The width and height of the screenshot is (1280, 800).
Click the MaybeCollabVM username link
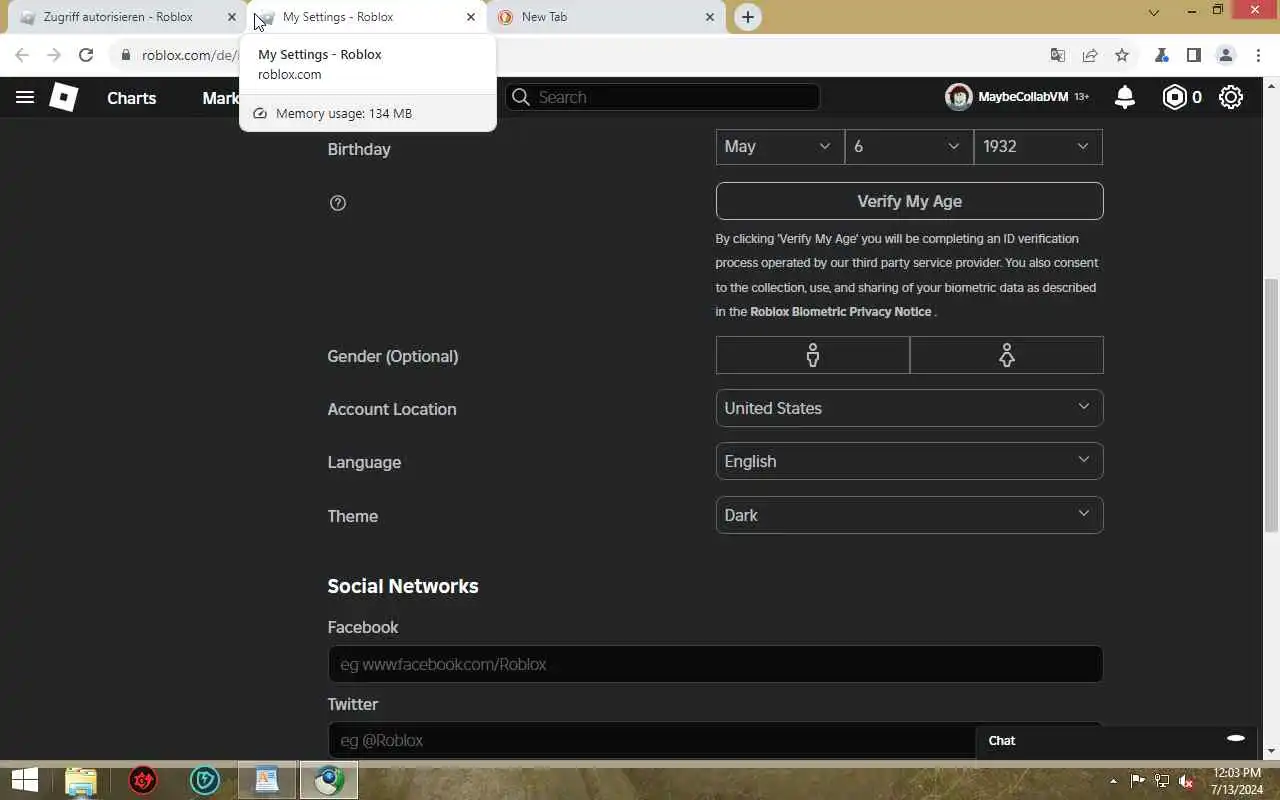click(x=1023, y=97)
